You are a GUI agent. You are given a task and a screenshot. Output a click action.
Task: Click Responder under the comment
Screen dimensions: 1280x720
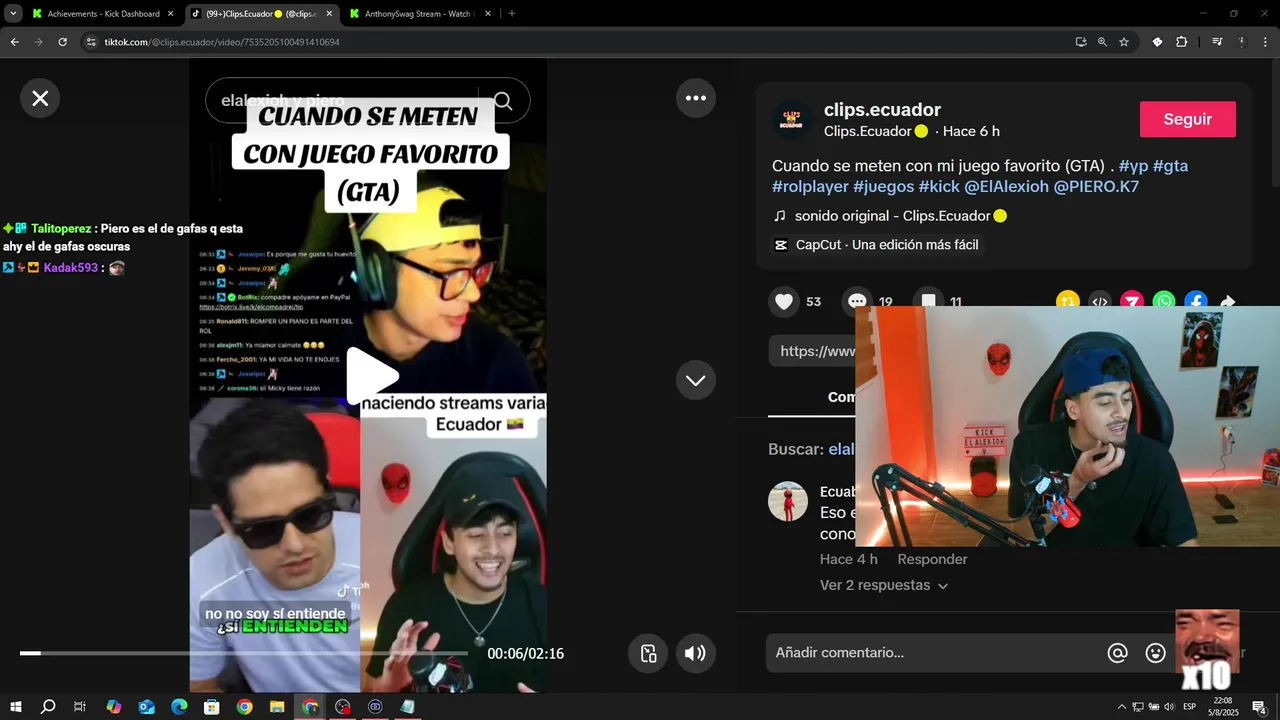[932, 559]
